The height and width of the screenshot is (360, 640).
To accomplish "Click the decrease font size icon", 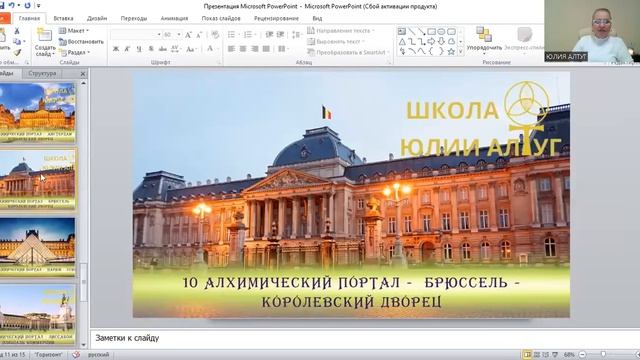I will click(199, 35).
